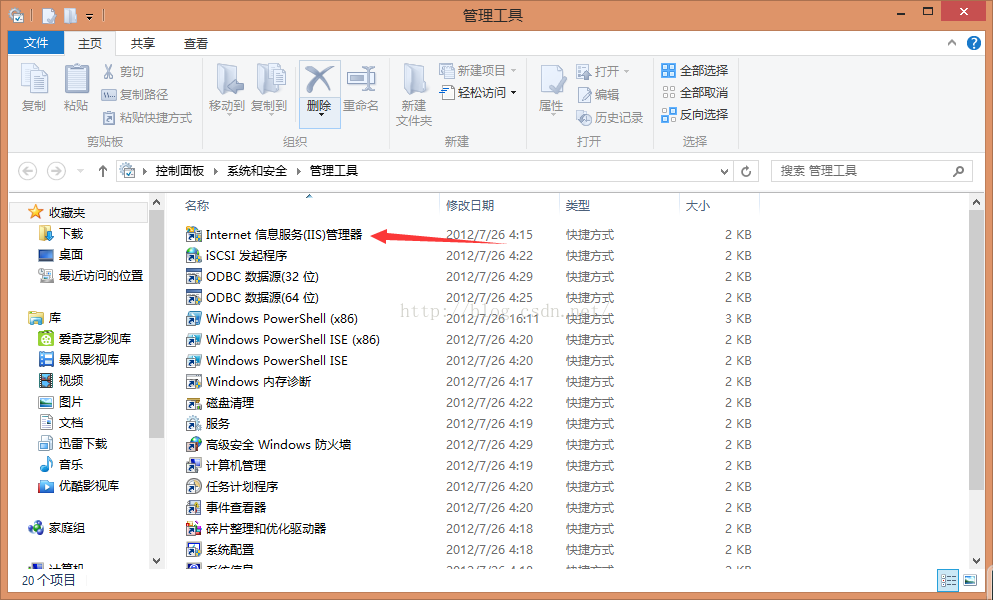Select Windows 内存诊断 item
The width and height of the screenshot is (993, 600).
249,381
